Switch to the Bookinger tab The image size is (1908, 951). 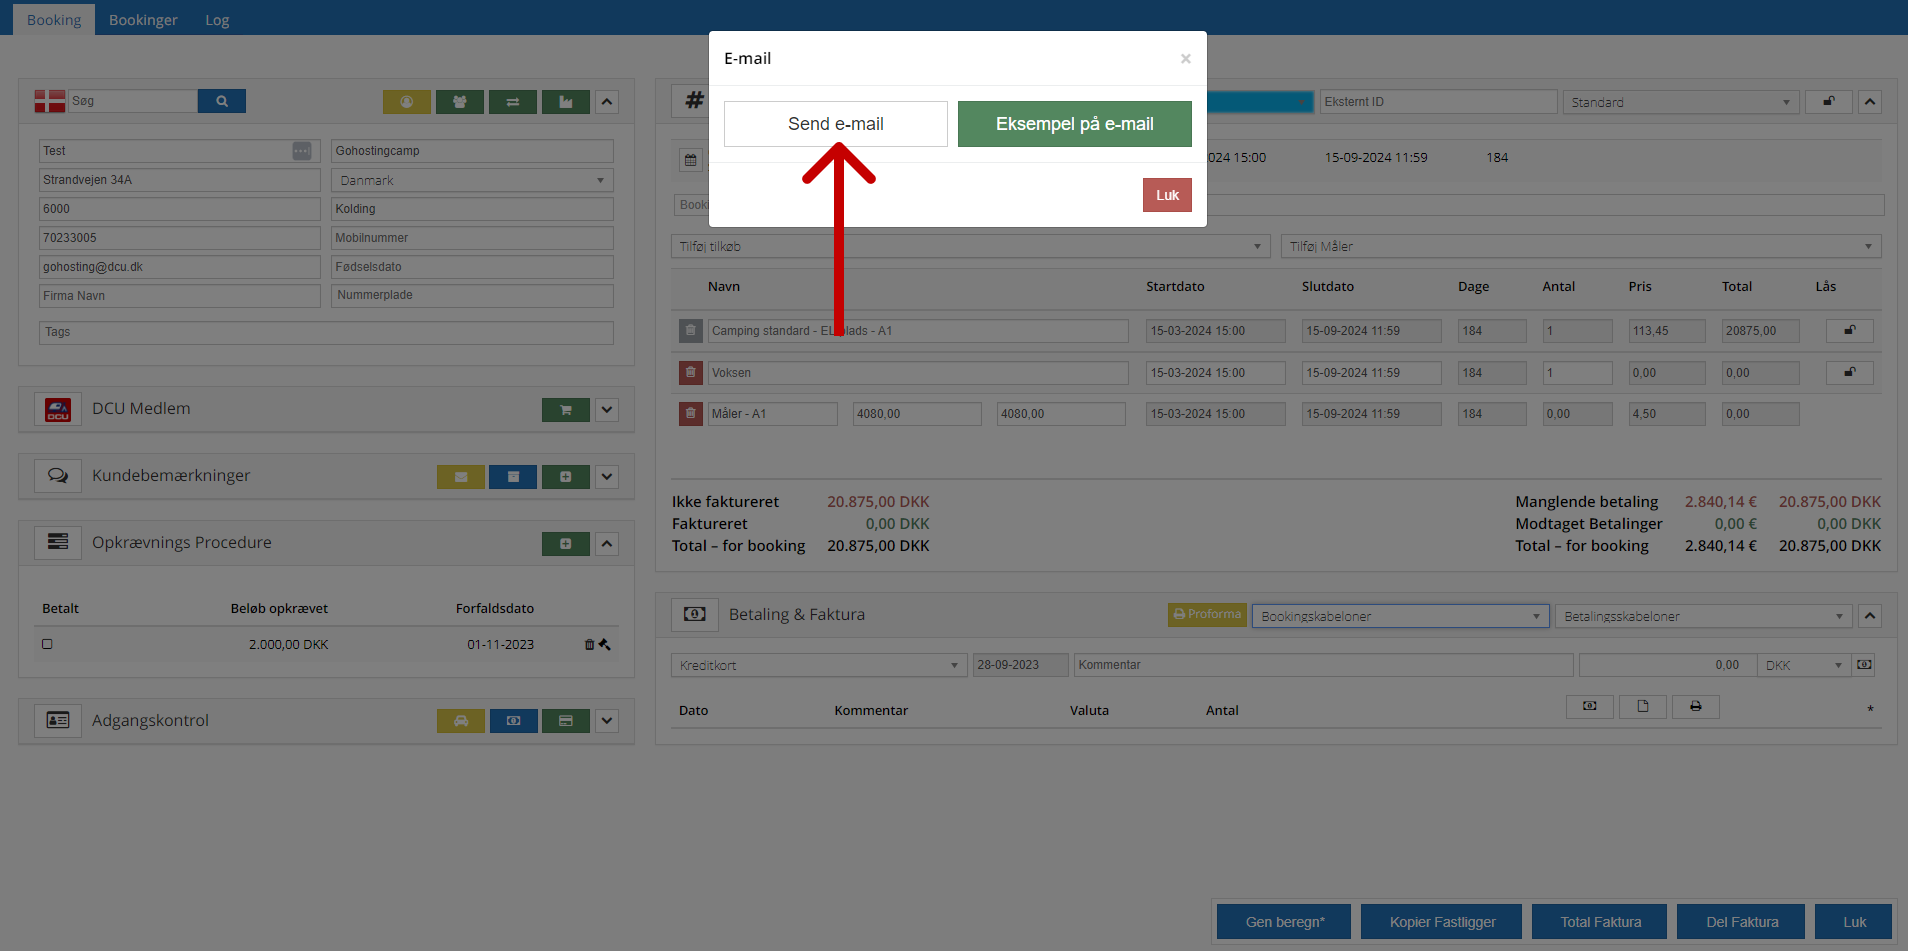[x=143, y=20]
